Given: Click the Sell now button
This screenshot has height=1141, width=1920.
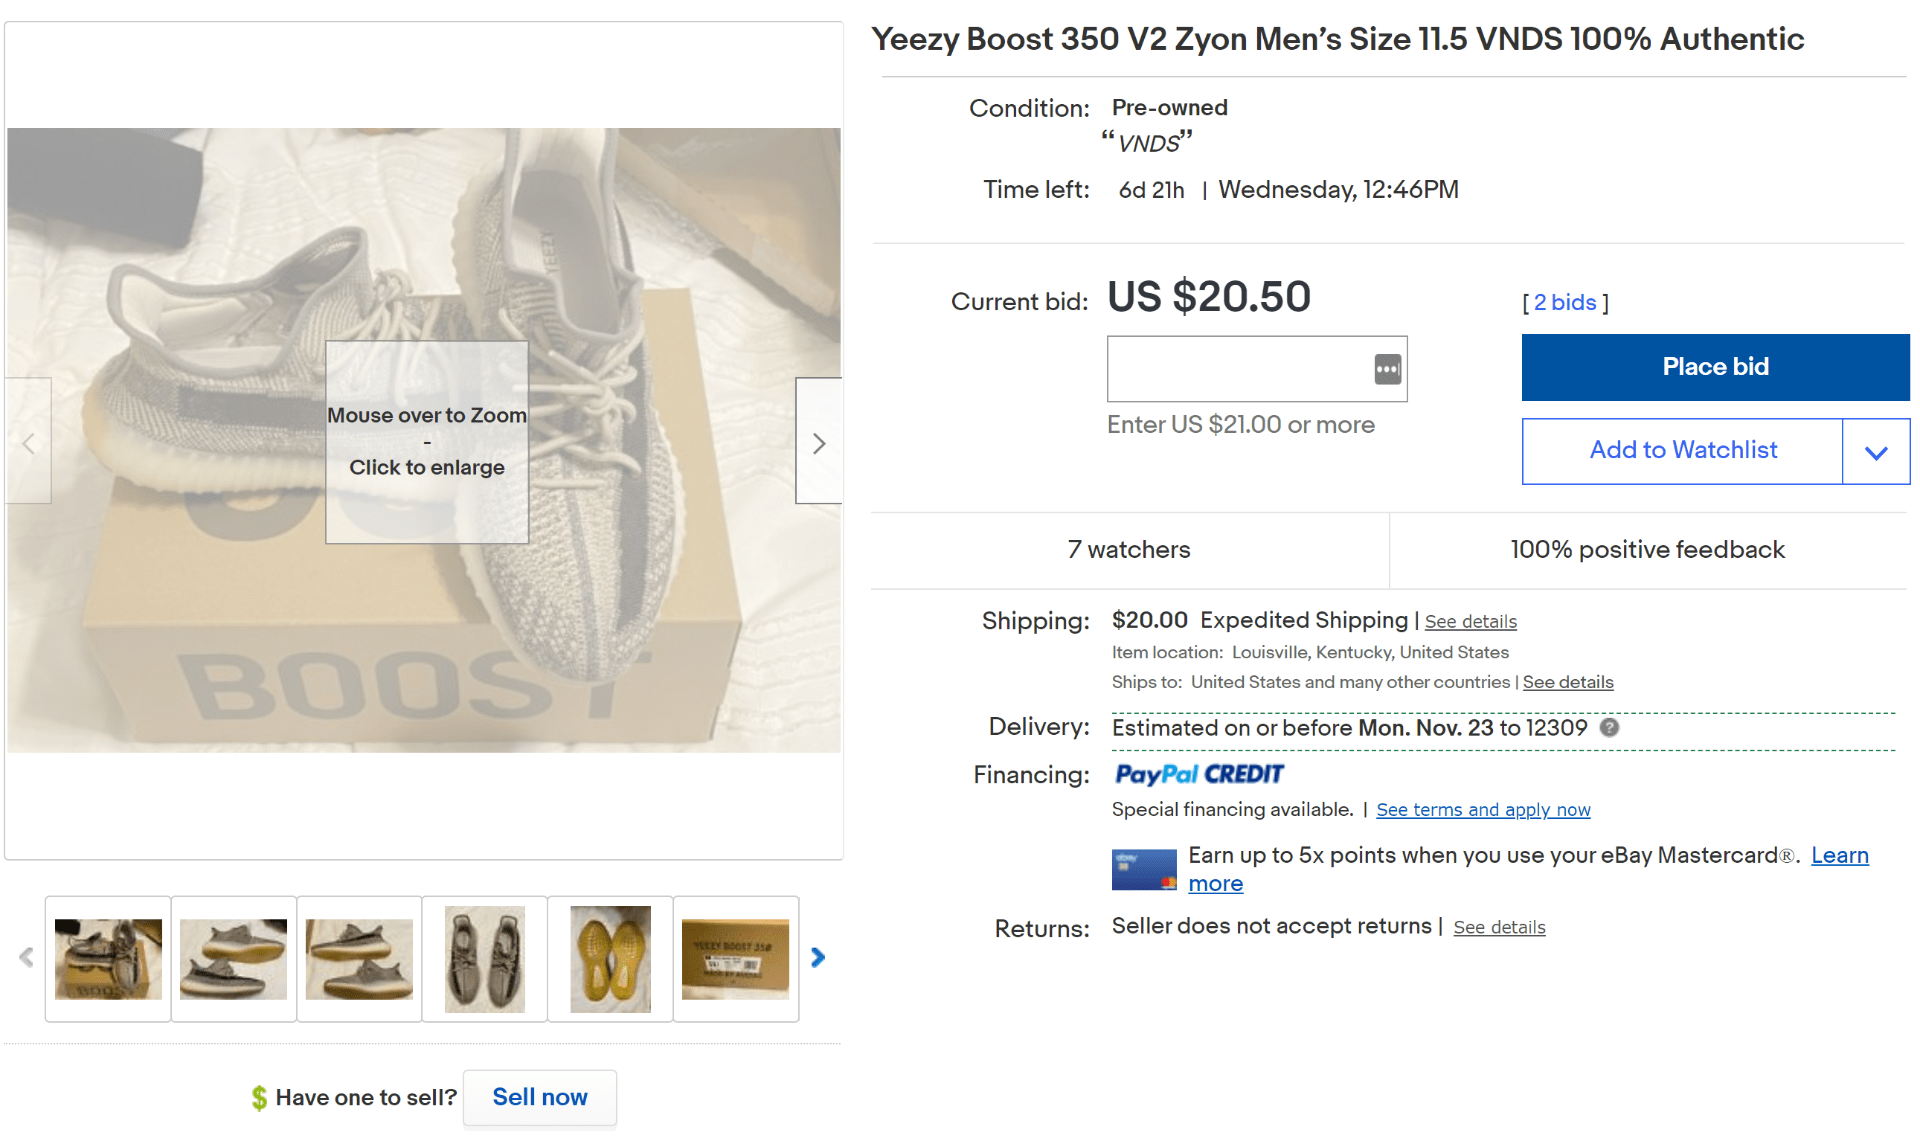Looking at the screenshot, I should coord(539,1097).
